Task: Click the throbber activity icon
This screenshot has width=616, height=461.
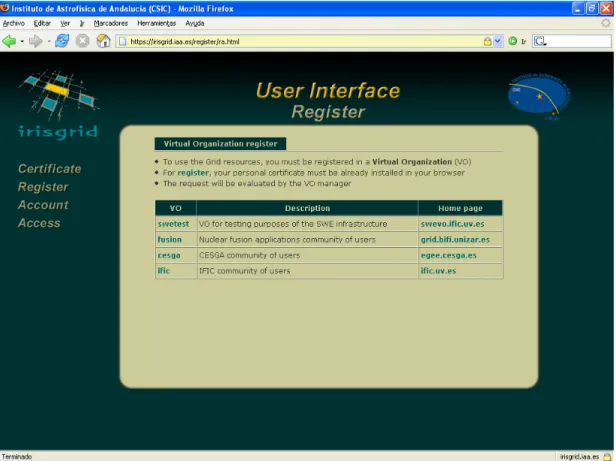Action: (x=606, y=23)
